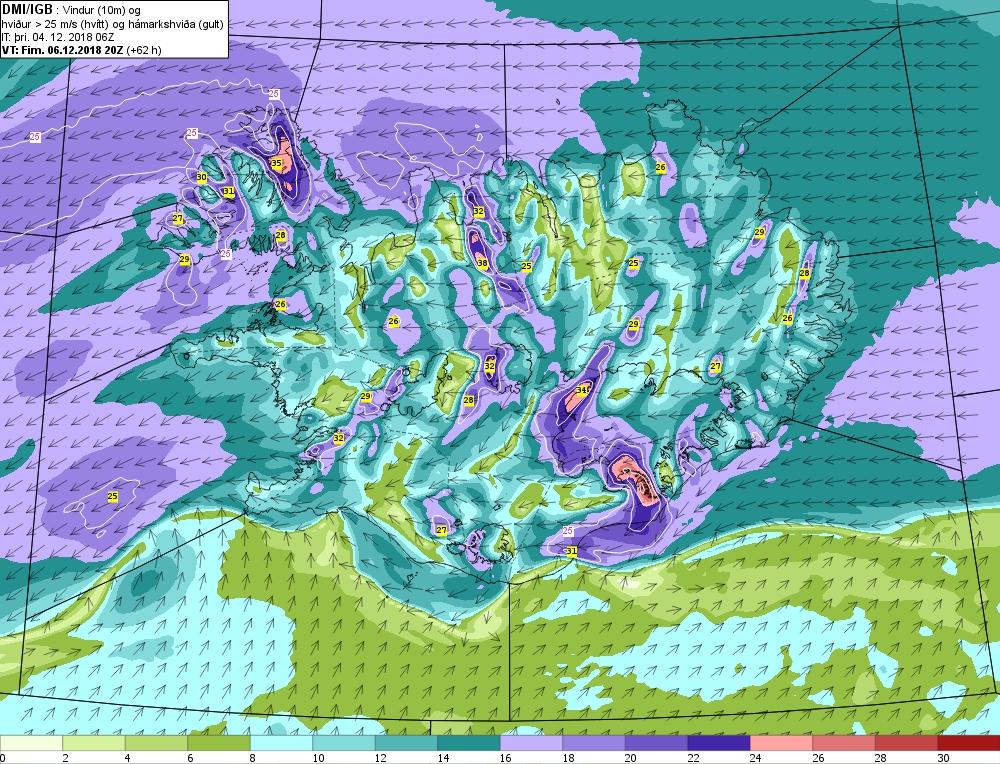Select the 28–30 m/s red legend swatch
Image resolution: width=1000 pixels, height=764 pixels.
(x=906, y=743)
